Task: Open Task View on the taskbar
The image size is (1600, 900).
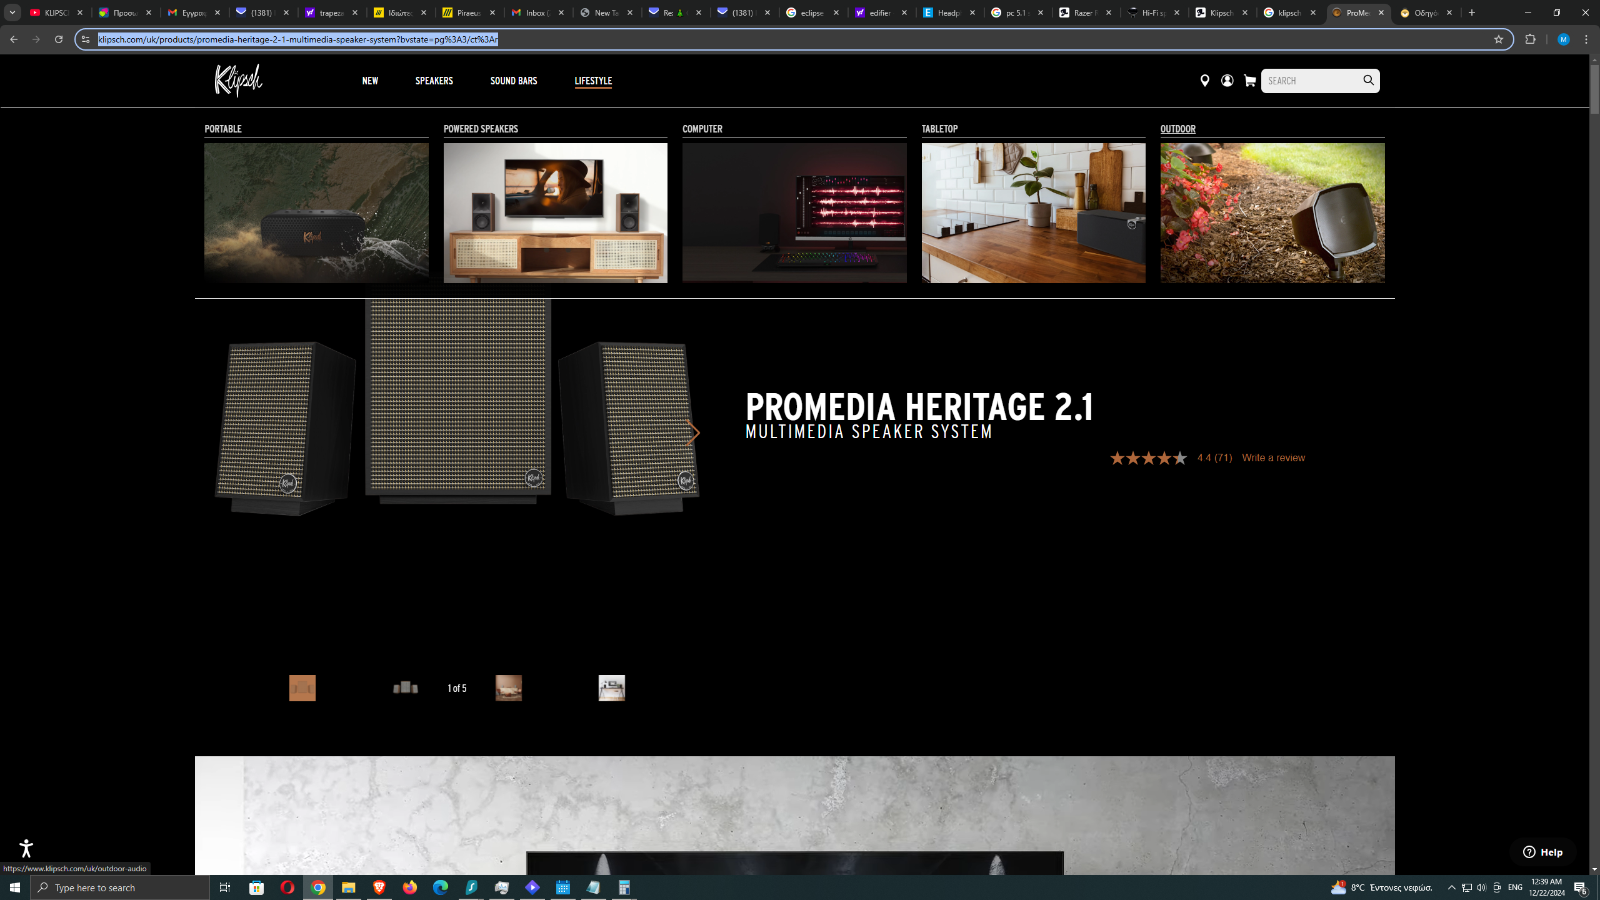Action: pyautogui.click(x=225, y=887)
